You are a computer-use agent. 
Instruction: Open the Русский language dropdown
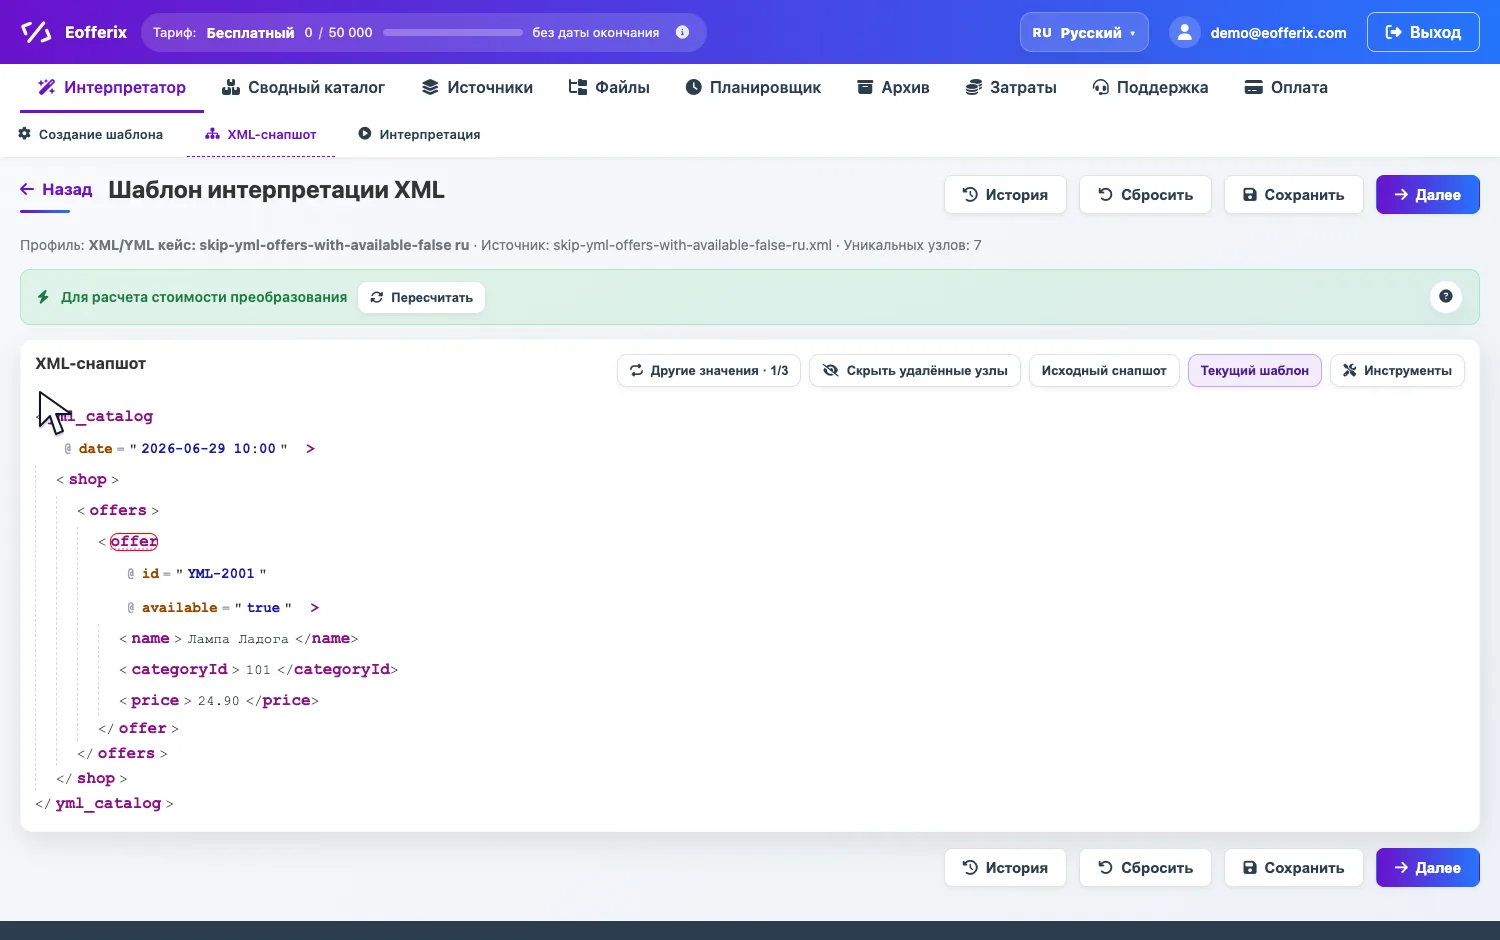tap(1084, 32)
